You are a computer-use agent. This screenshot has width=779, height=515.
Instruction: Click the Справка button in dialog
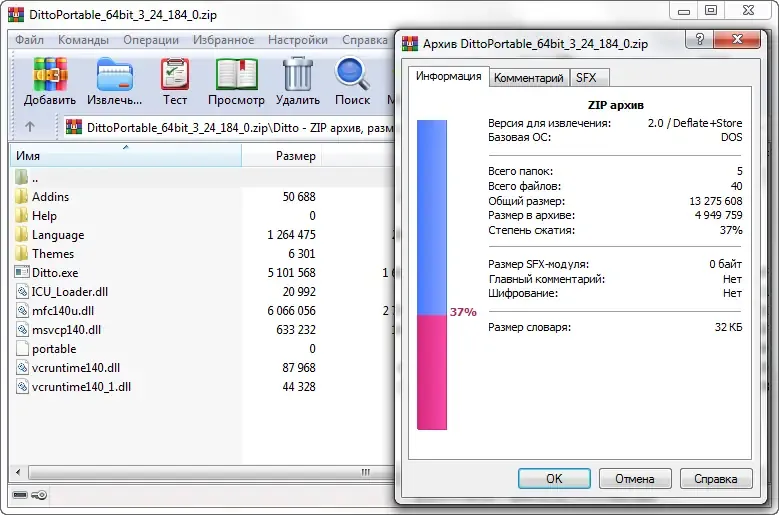tap(716, 479)
